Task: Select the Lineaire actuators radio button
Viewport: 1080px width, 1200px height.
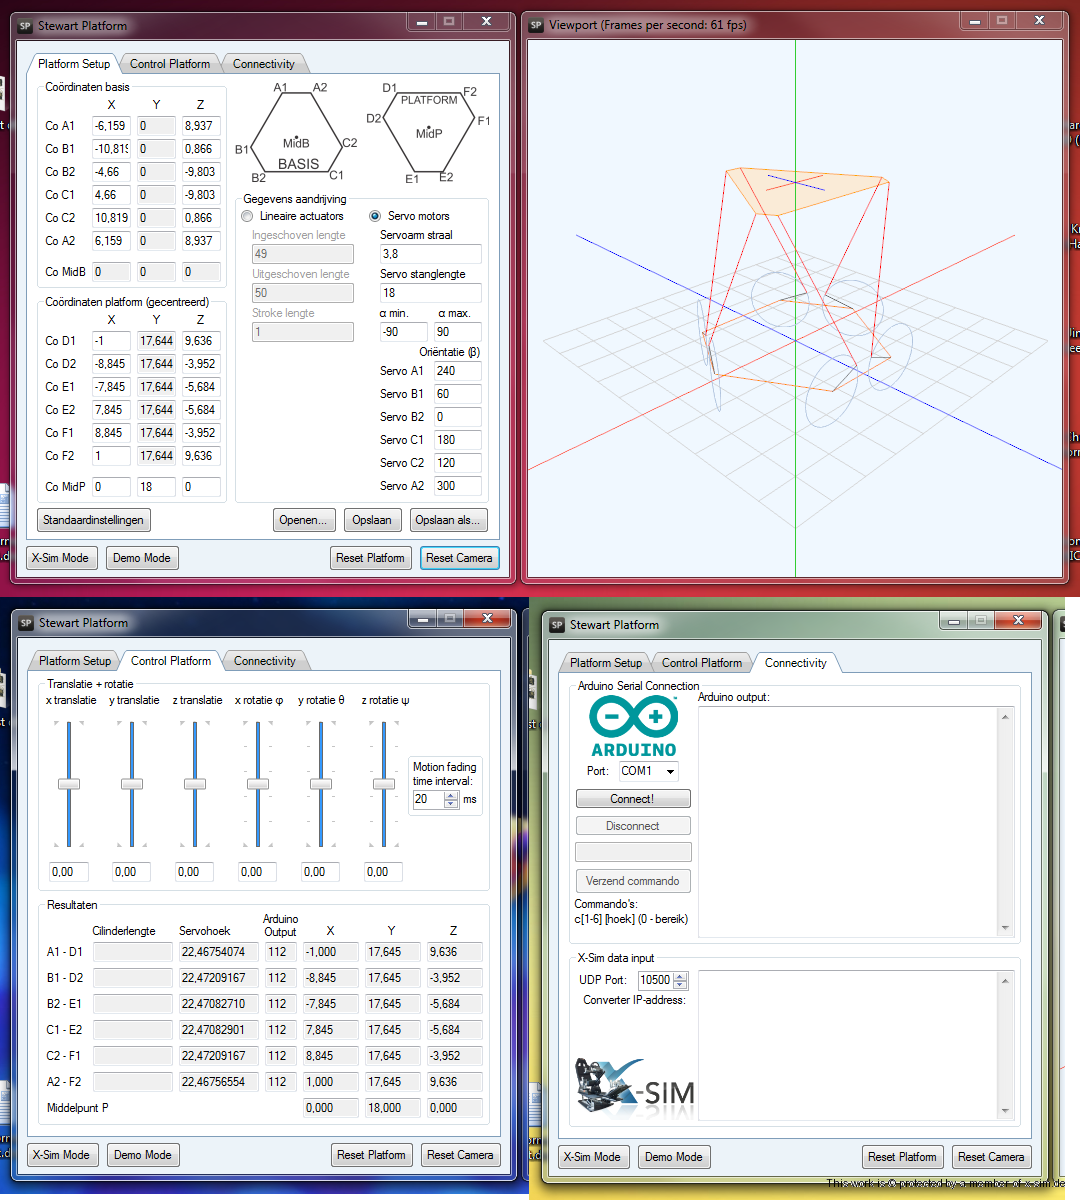Action: [248, 216]
